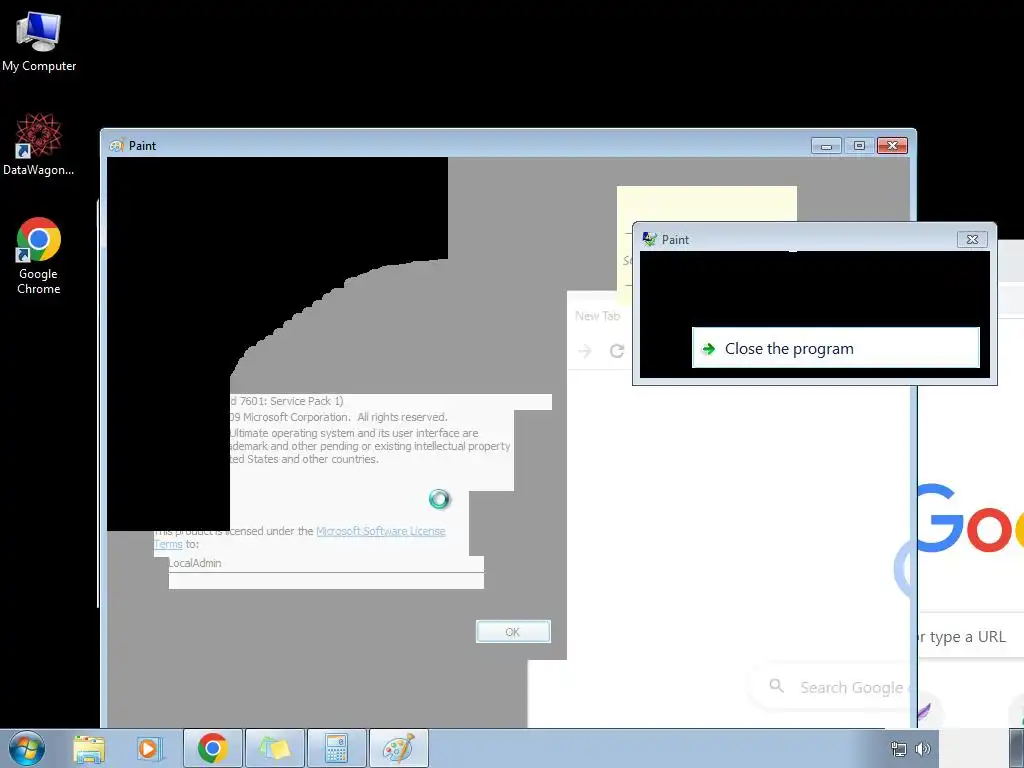The height and width of the screenshot is (768, 1024).
Task: Switch to Paint in the taskbar
Action: tap(398, 748)
